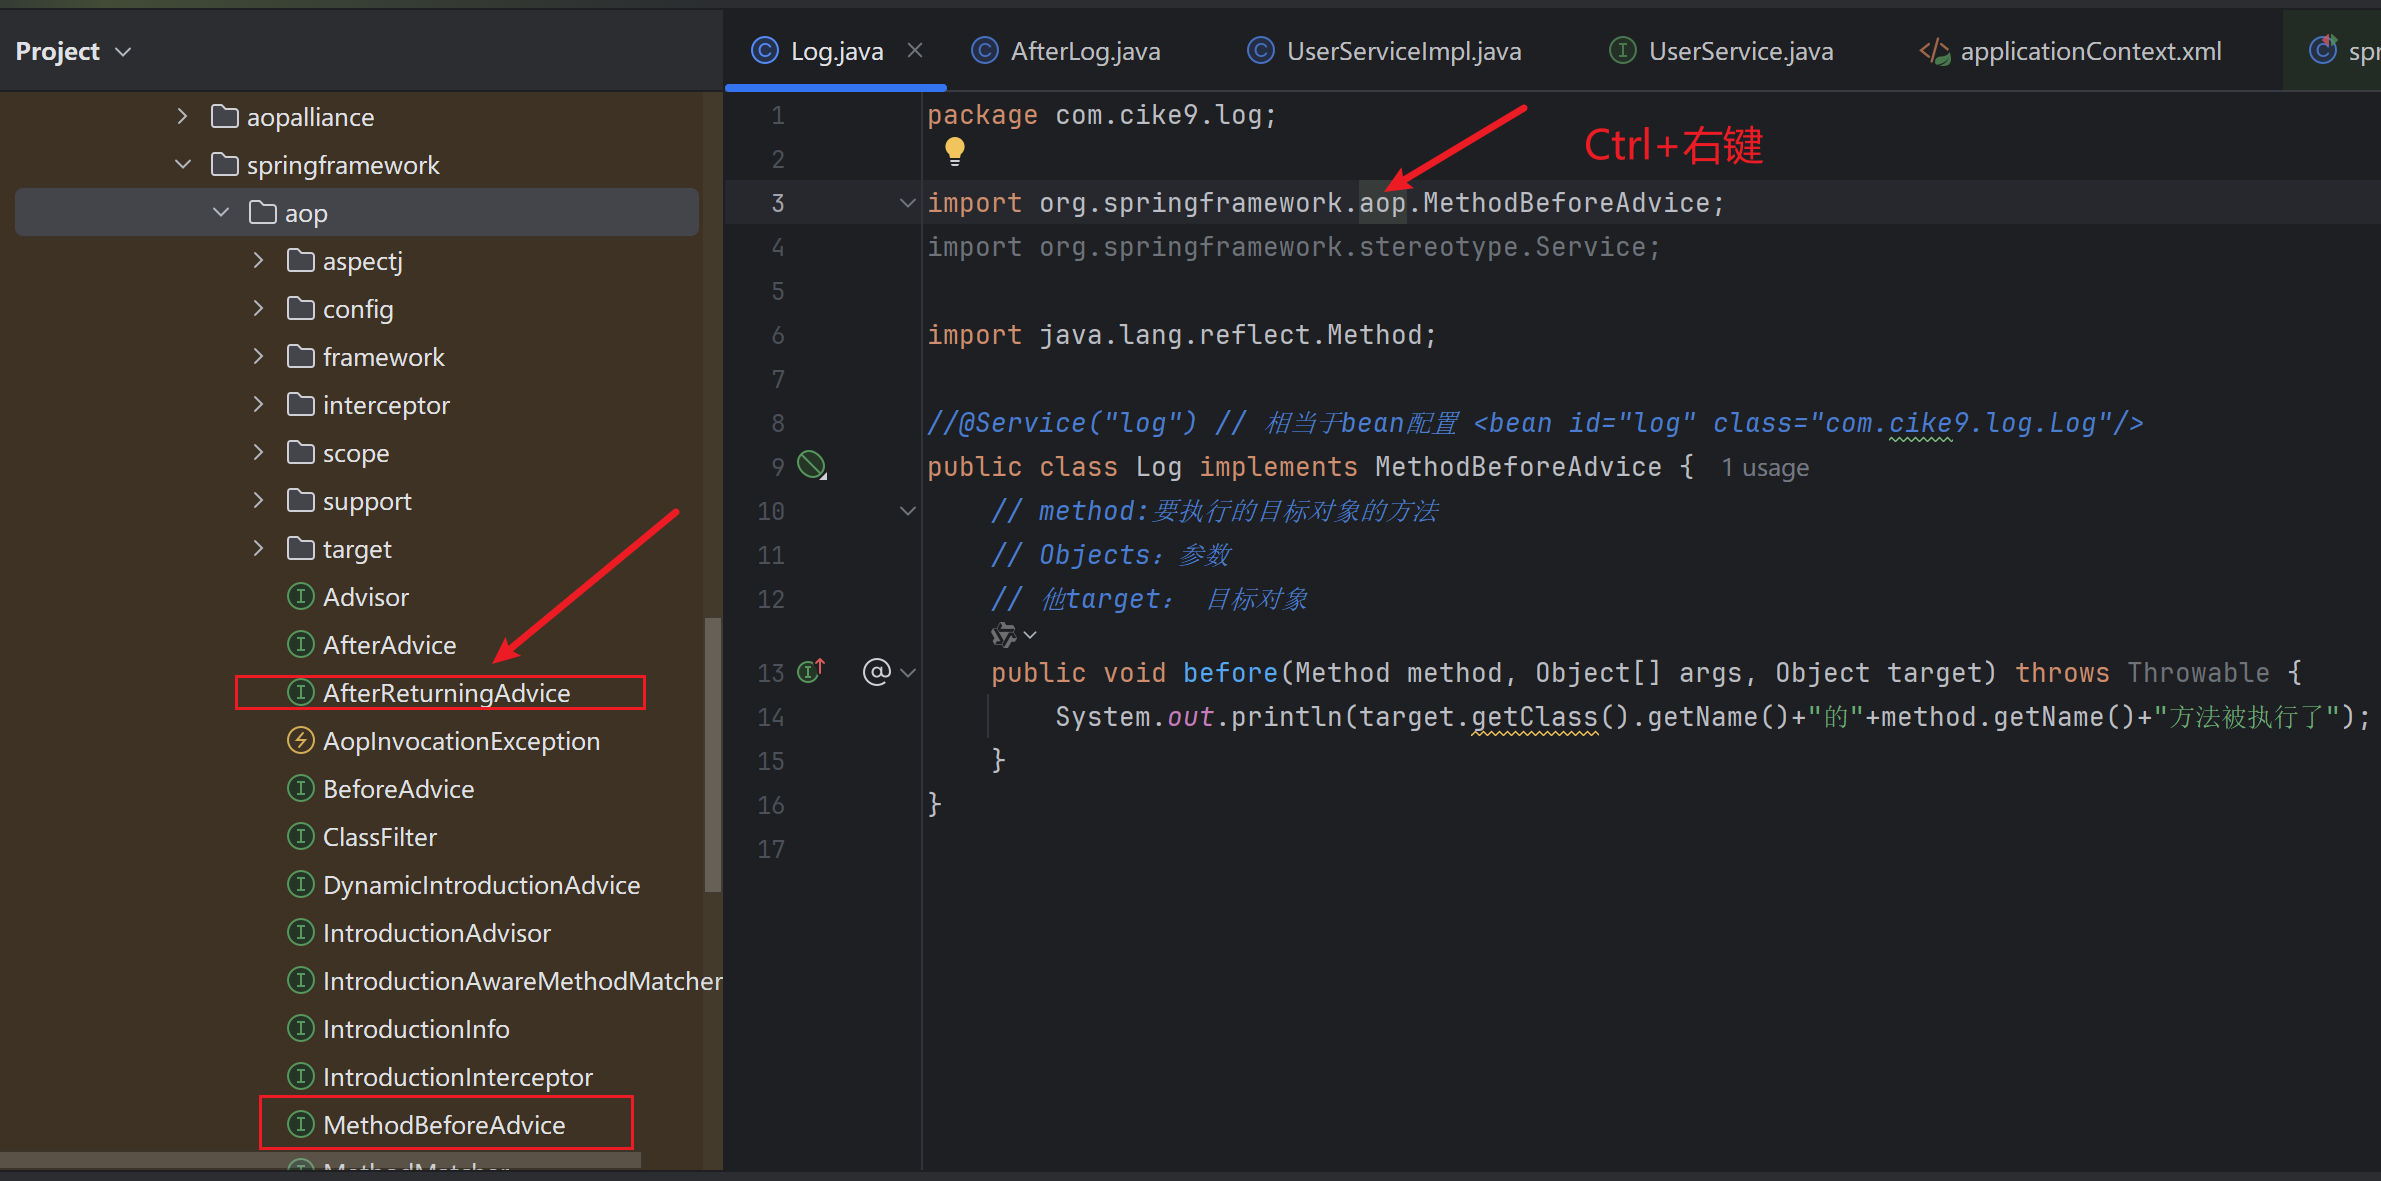Click the no-Spring-bean gutter icon on line 9
Screen dimensions: 2381x1181
coord(812,465)
